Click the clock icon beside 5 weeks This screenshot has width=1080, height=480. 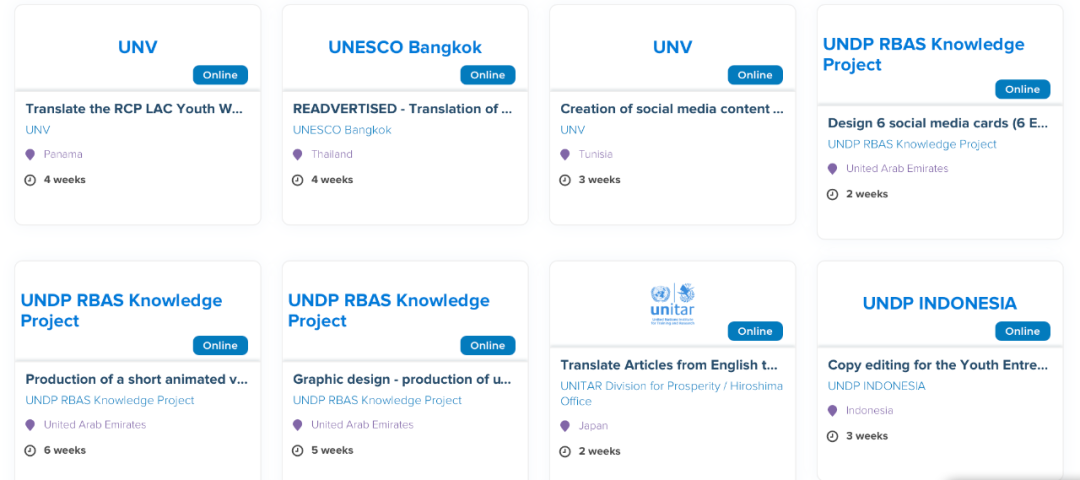click(297, 451)
